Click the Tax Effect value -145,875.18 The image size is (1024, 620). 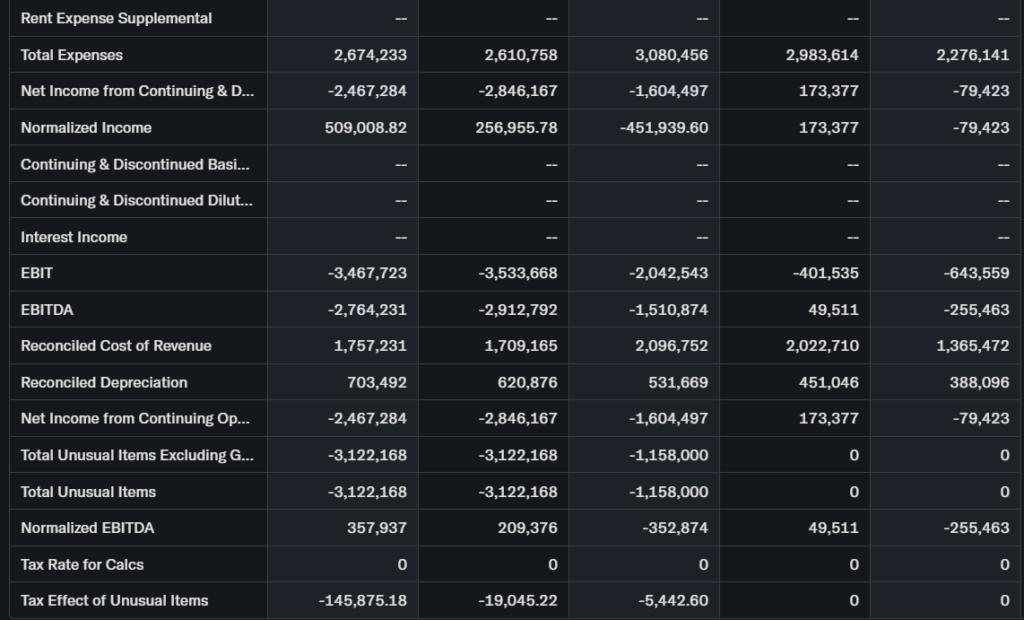click(362, 600)
